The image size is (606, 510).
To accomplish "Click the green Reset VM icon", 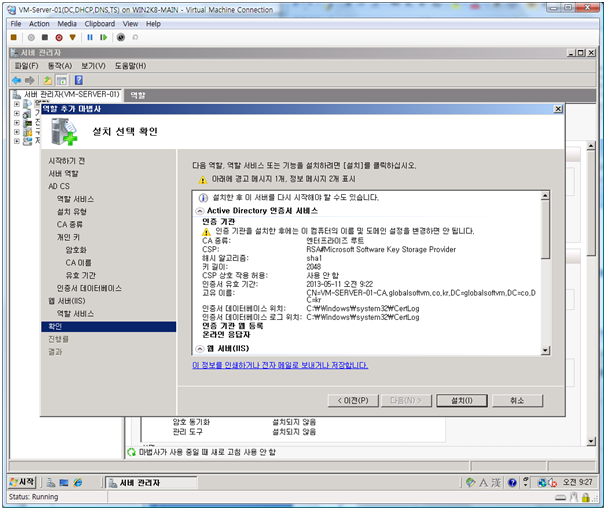I will pos(103,37).
